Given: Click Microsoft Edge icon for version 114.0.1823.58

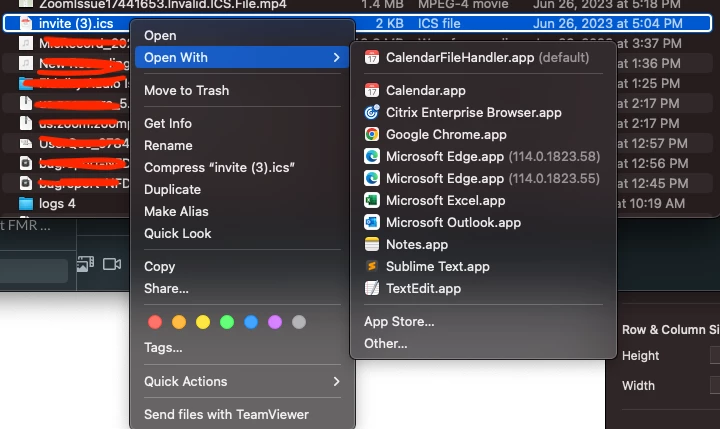Looking at the screenshot, I should 372,157.
